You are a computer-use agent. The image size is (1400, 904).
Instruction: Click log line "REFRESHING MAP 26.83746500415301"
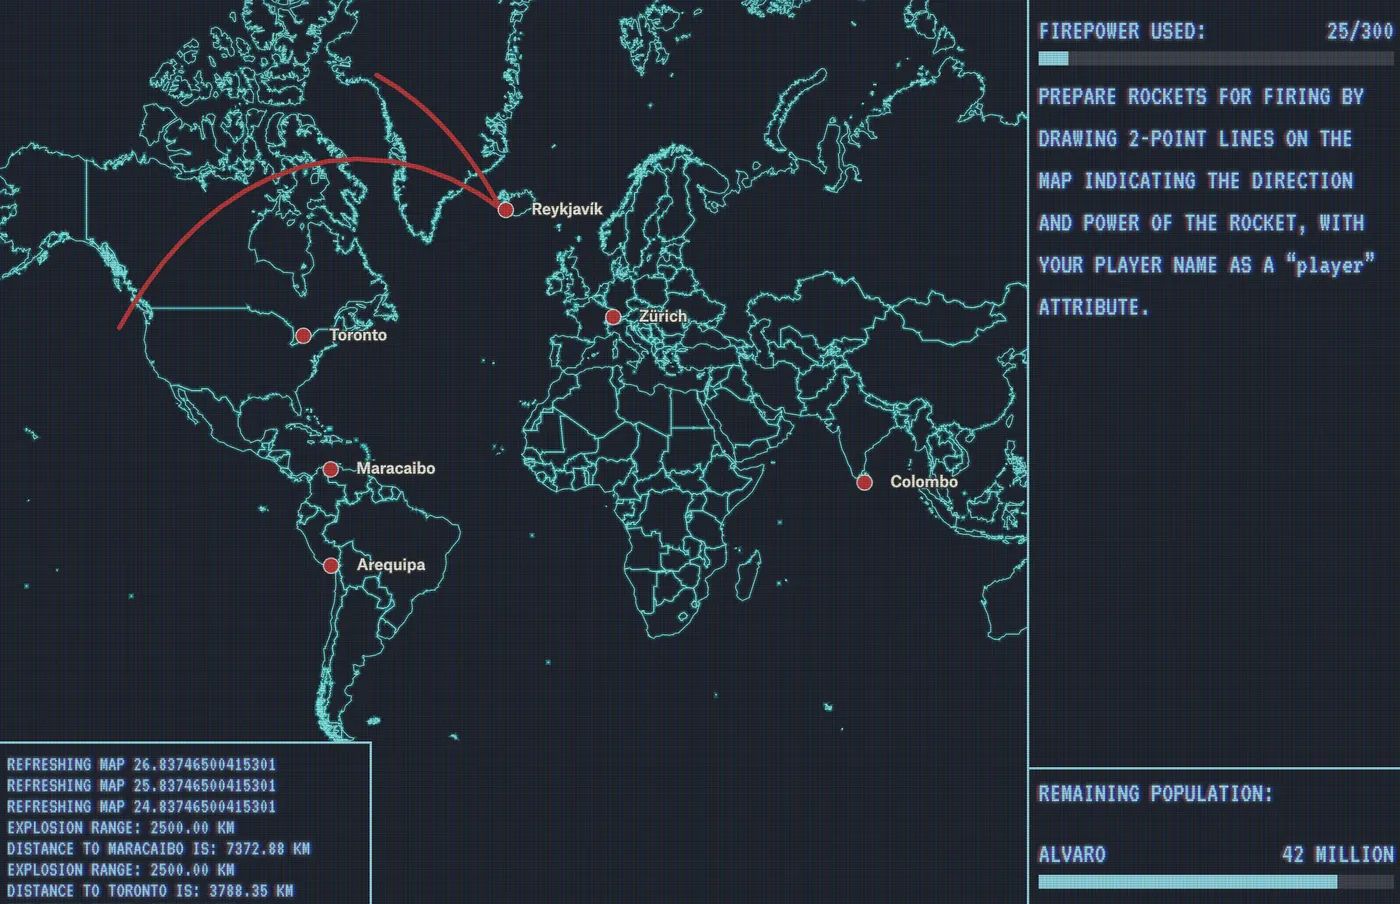click(141, 764)
